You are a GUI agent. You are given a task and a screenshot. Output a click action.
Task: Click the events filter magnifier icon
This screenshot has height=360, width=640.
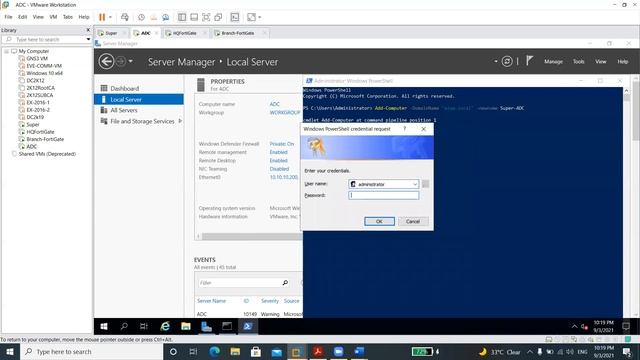pyautogui.click(x=285, y=283)
